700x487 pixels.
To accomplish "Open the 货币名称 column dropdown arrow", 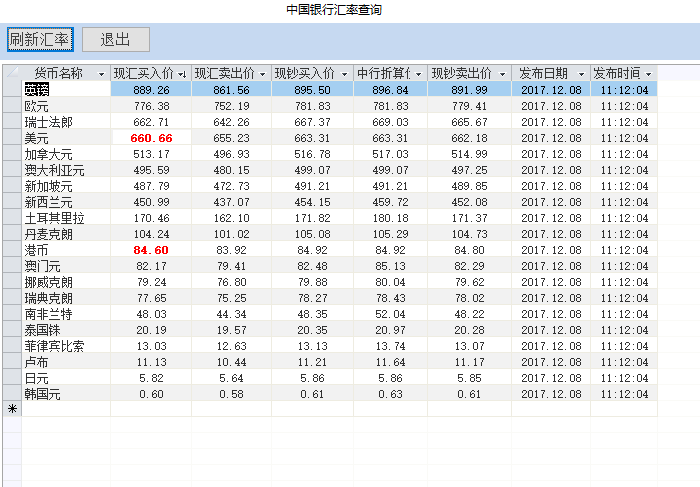I will click(x=101, y=74).
